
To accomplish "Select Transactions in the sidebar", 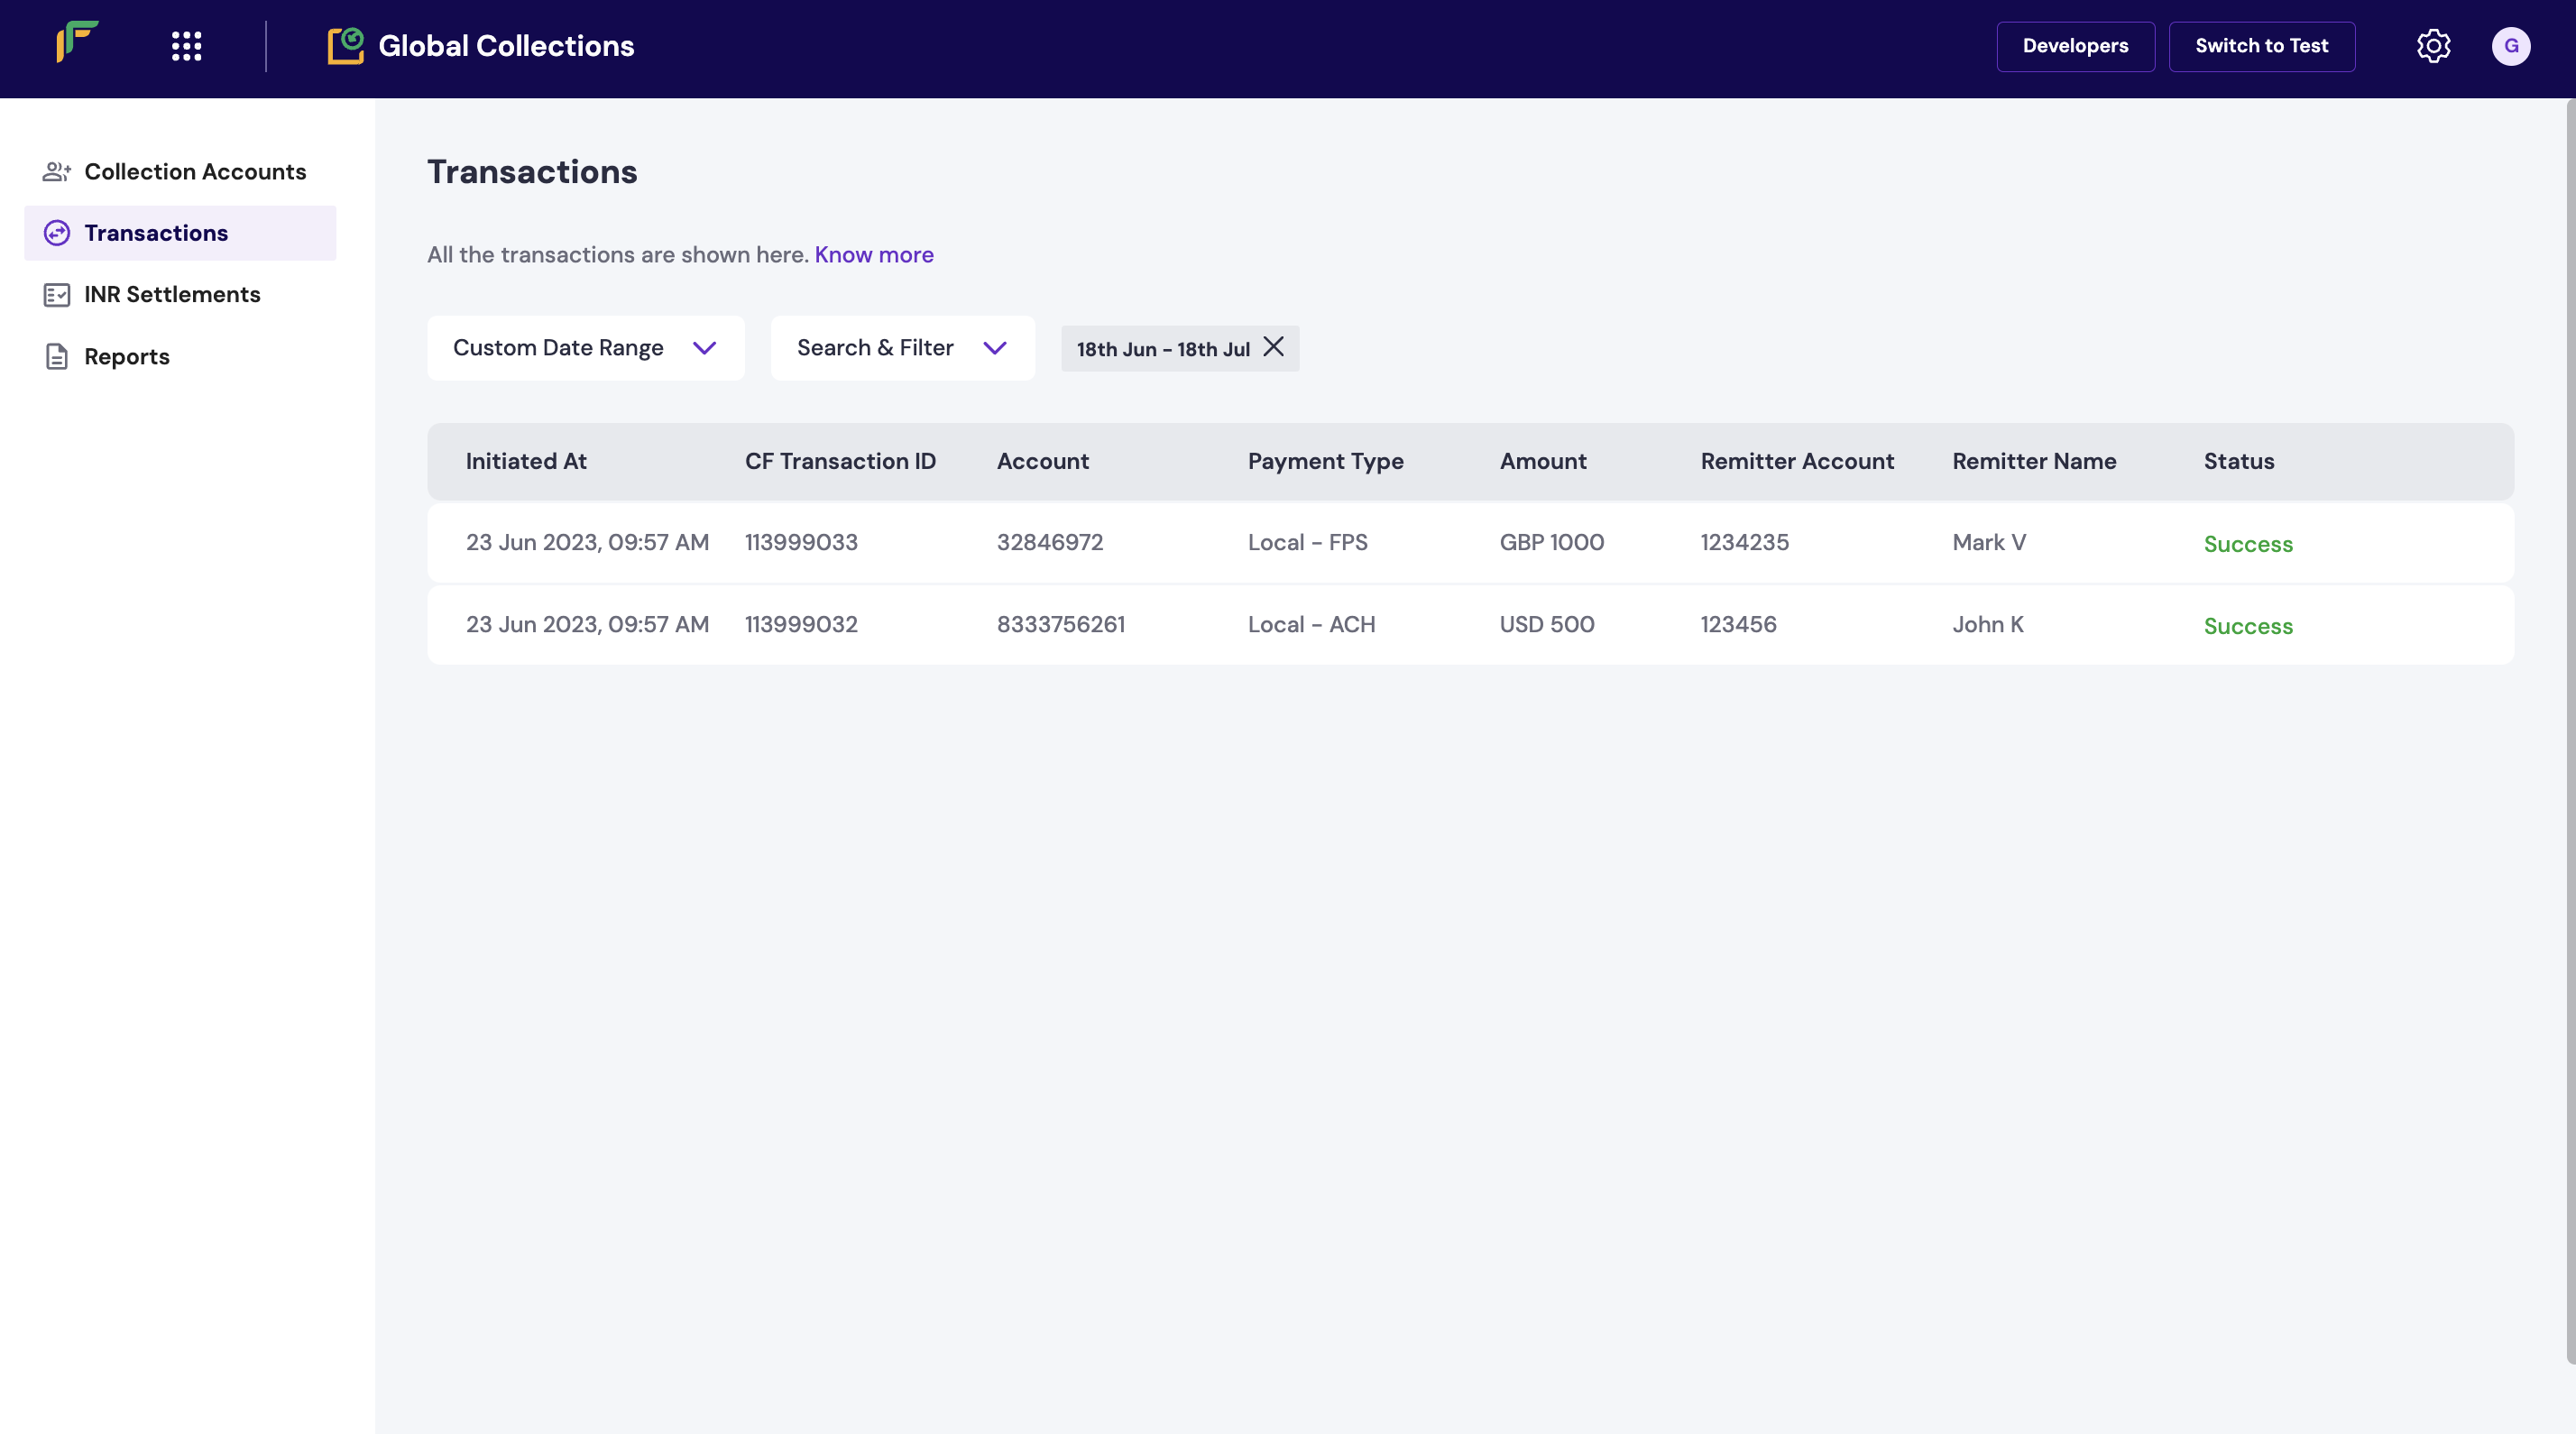I will point(156,233).
